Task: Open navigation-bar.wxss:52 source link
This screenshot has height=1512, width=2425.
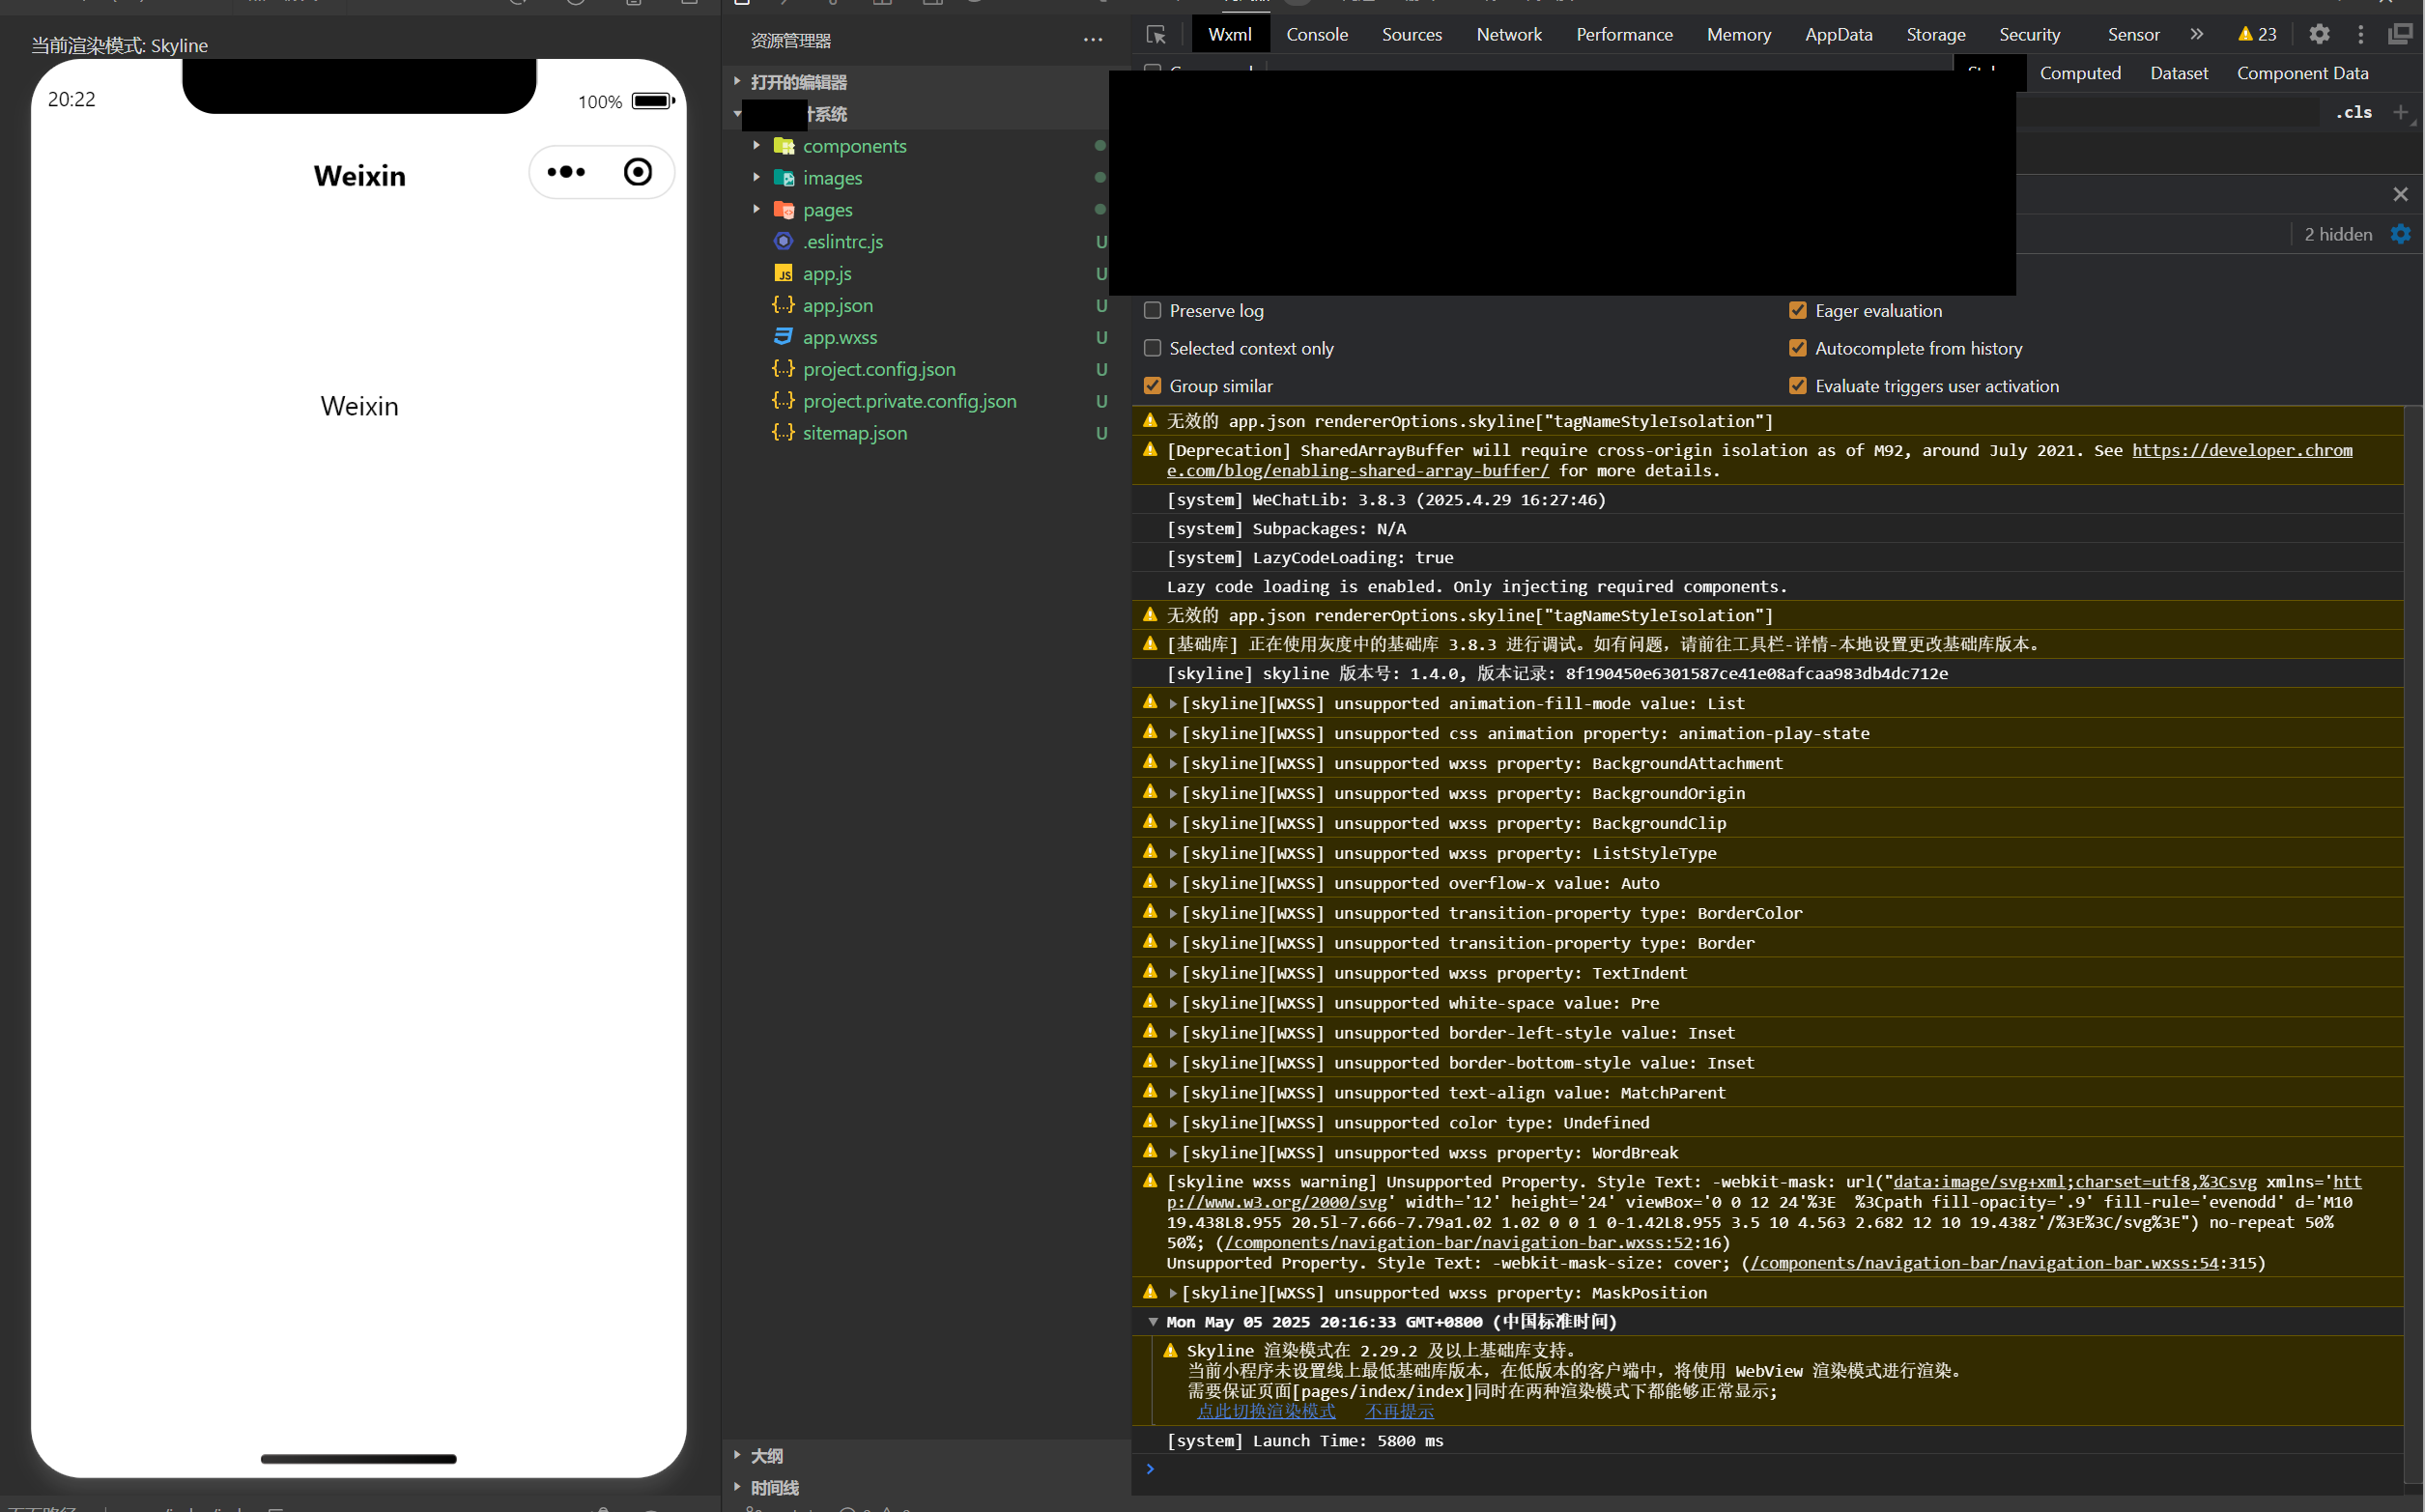Action: [x=1458, y=1243]
